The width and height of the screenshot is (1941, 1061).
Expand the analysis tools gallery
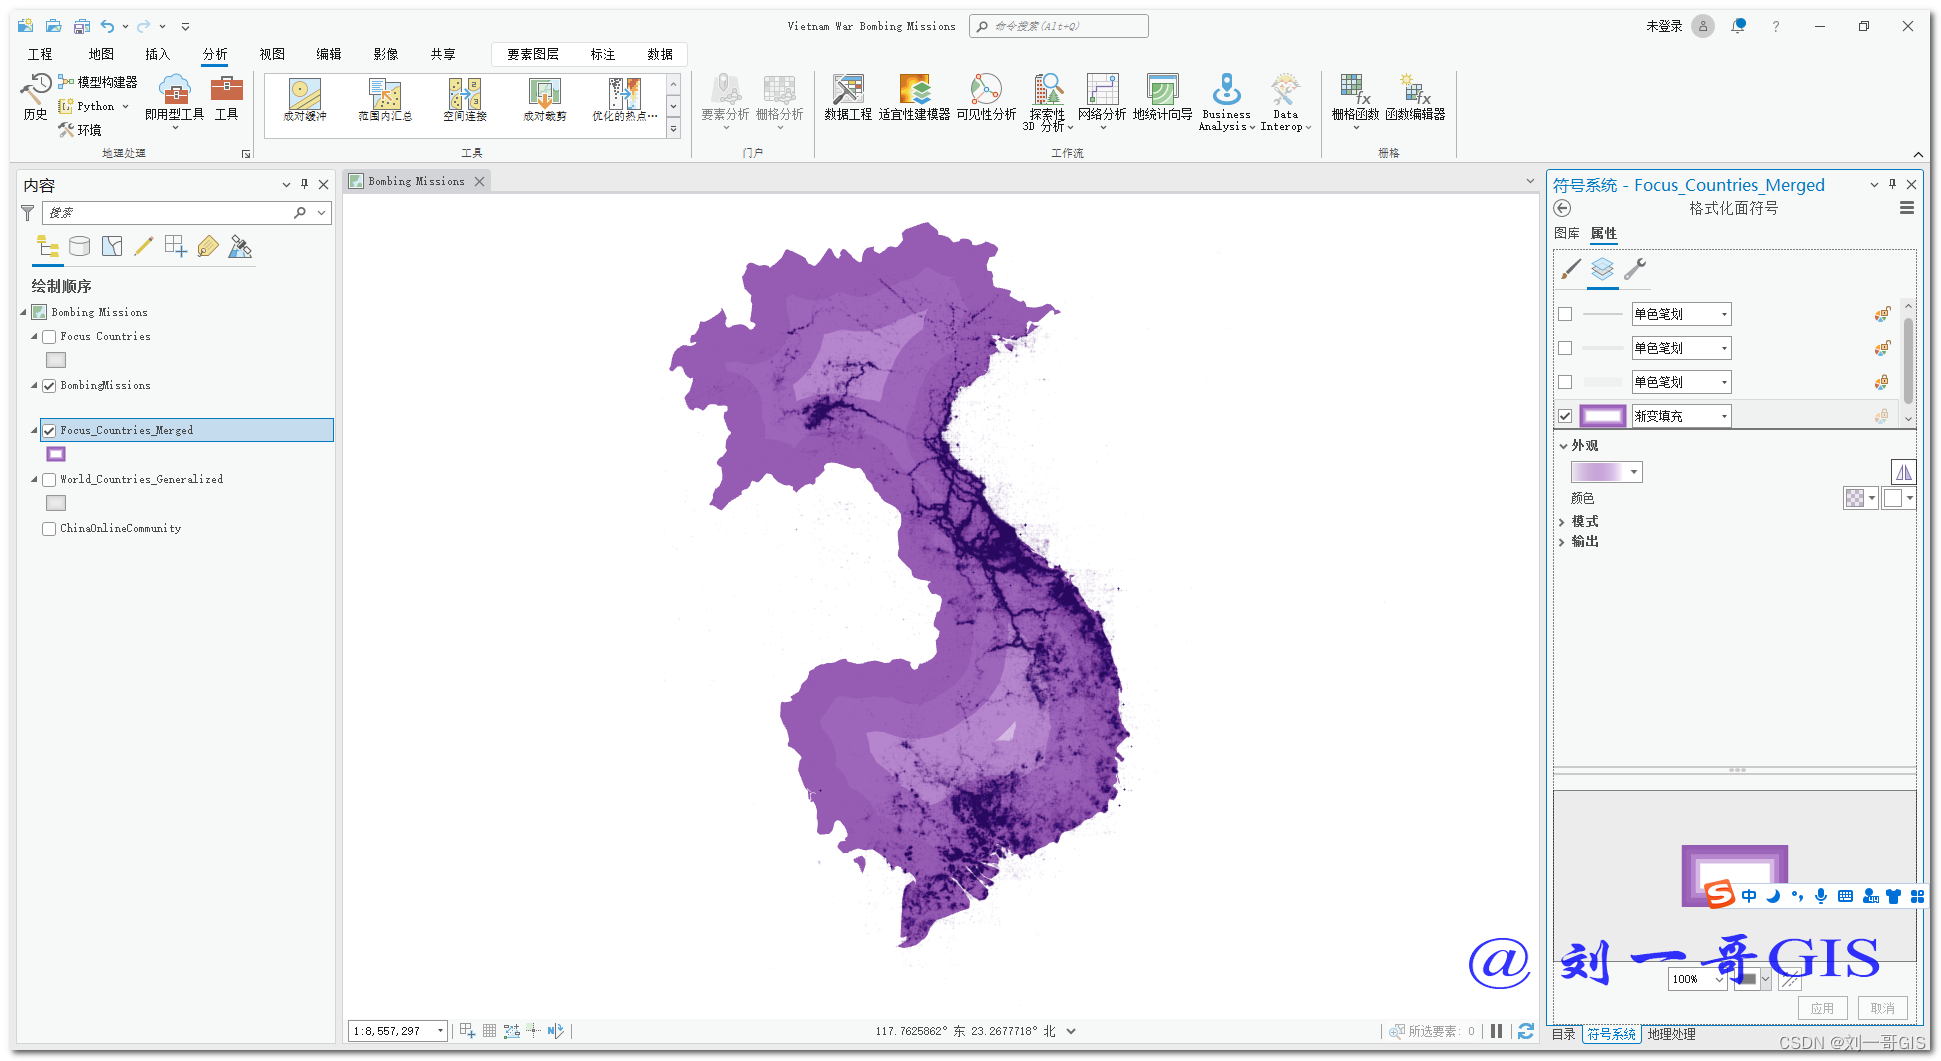(673, 129)
